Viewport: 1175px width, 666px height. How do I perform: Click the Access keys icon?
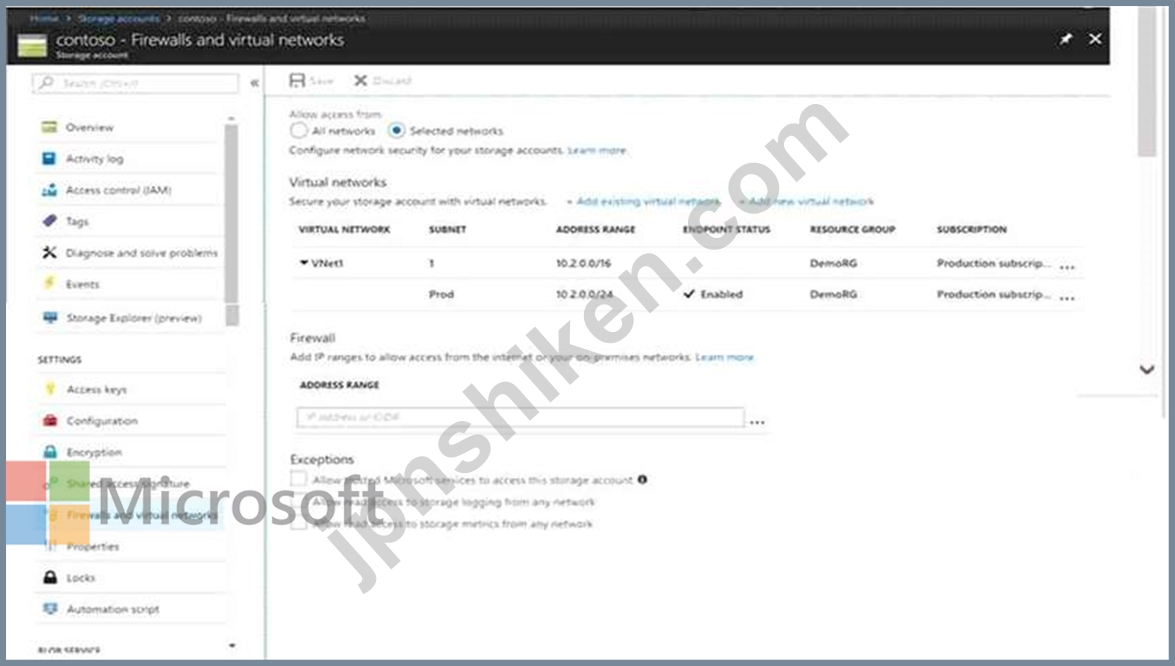coord(50,389)
